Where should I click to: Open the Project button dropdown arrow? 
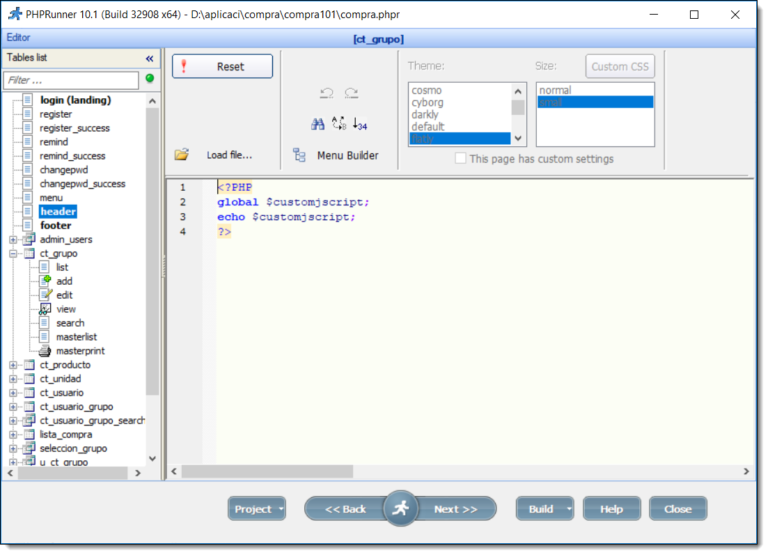(281, 509)
